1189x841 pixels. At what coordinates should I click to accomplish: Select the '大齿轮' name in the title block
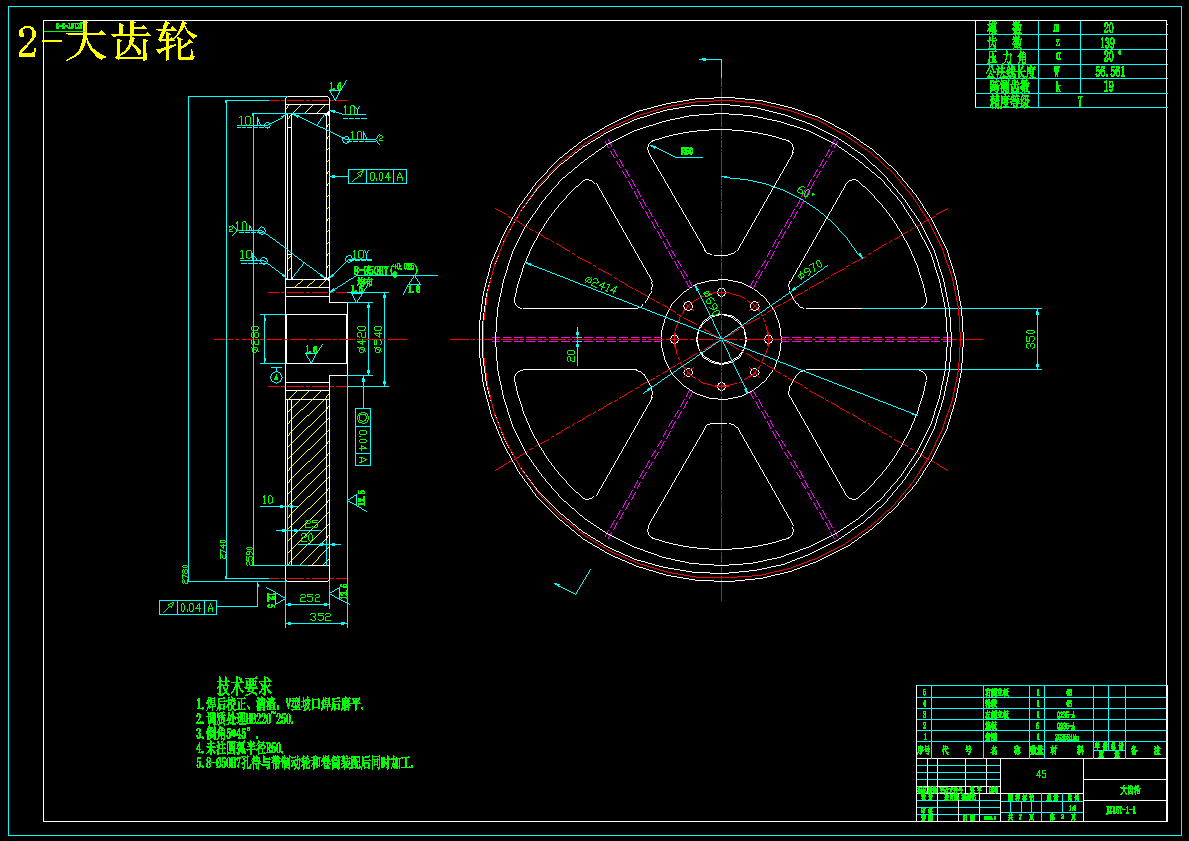[1130, 790]
